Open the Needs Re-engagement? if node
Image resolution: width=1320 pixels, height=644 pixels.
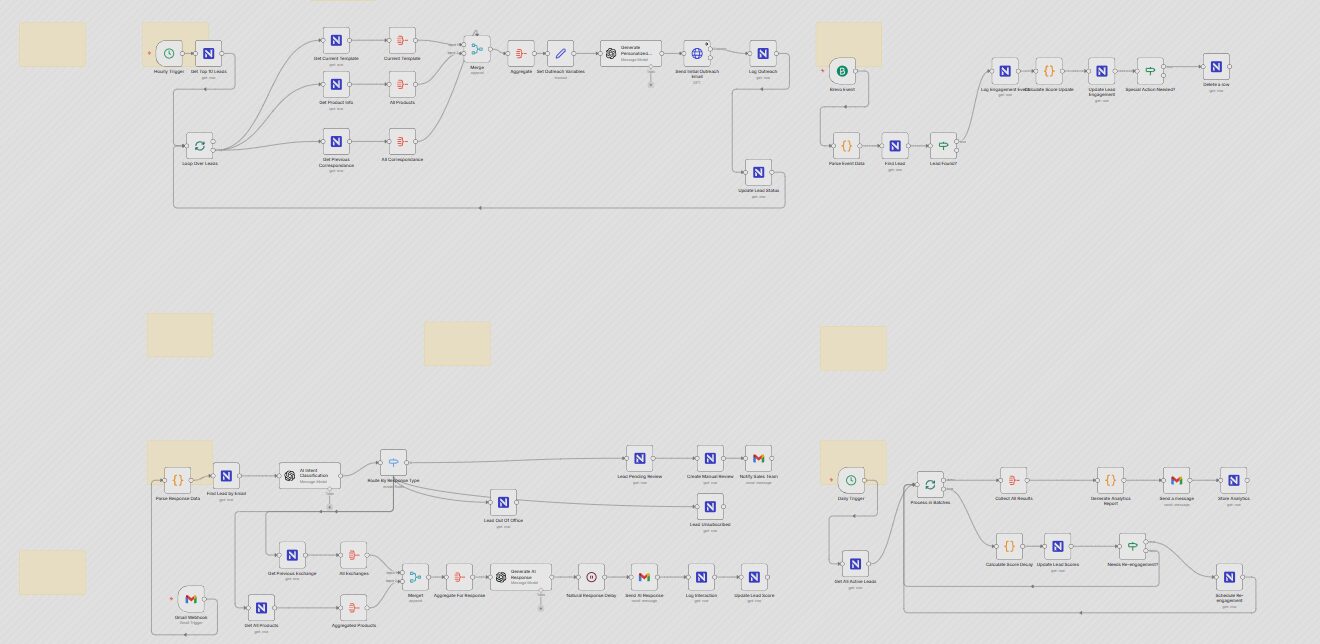[1132, 546]
